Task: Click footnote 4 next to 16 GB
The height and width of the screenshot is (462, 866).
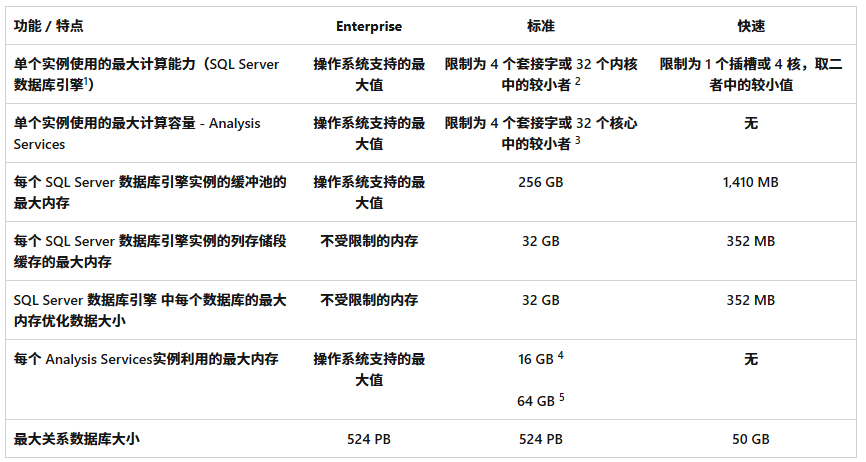Action: (x=561, y=354)
